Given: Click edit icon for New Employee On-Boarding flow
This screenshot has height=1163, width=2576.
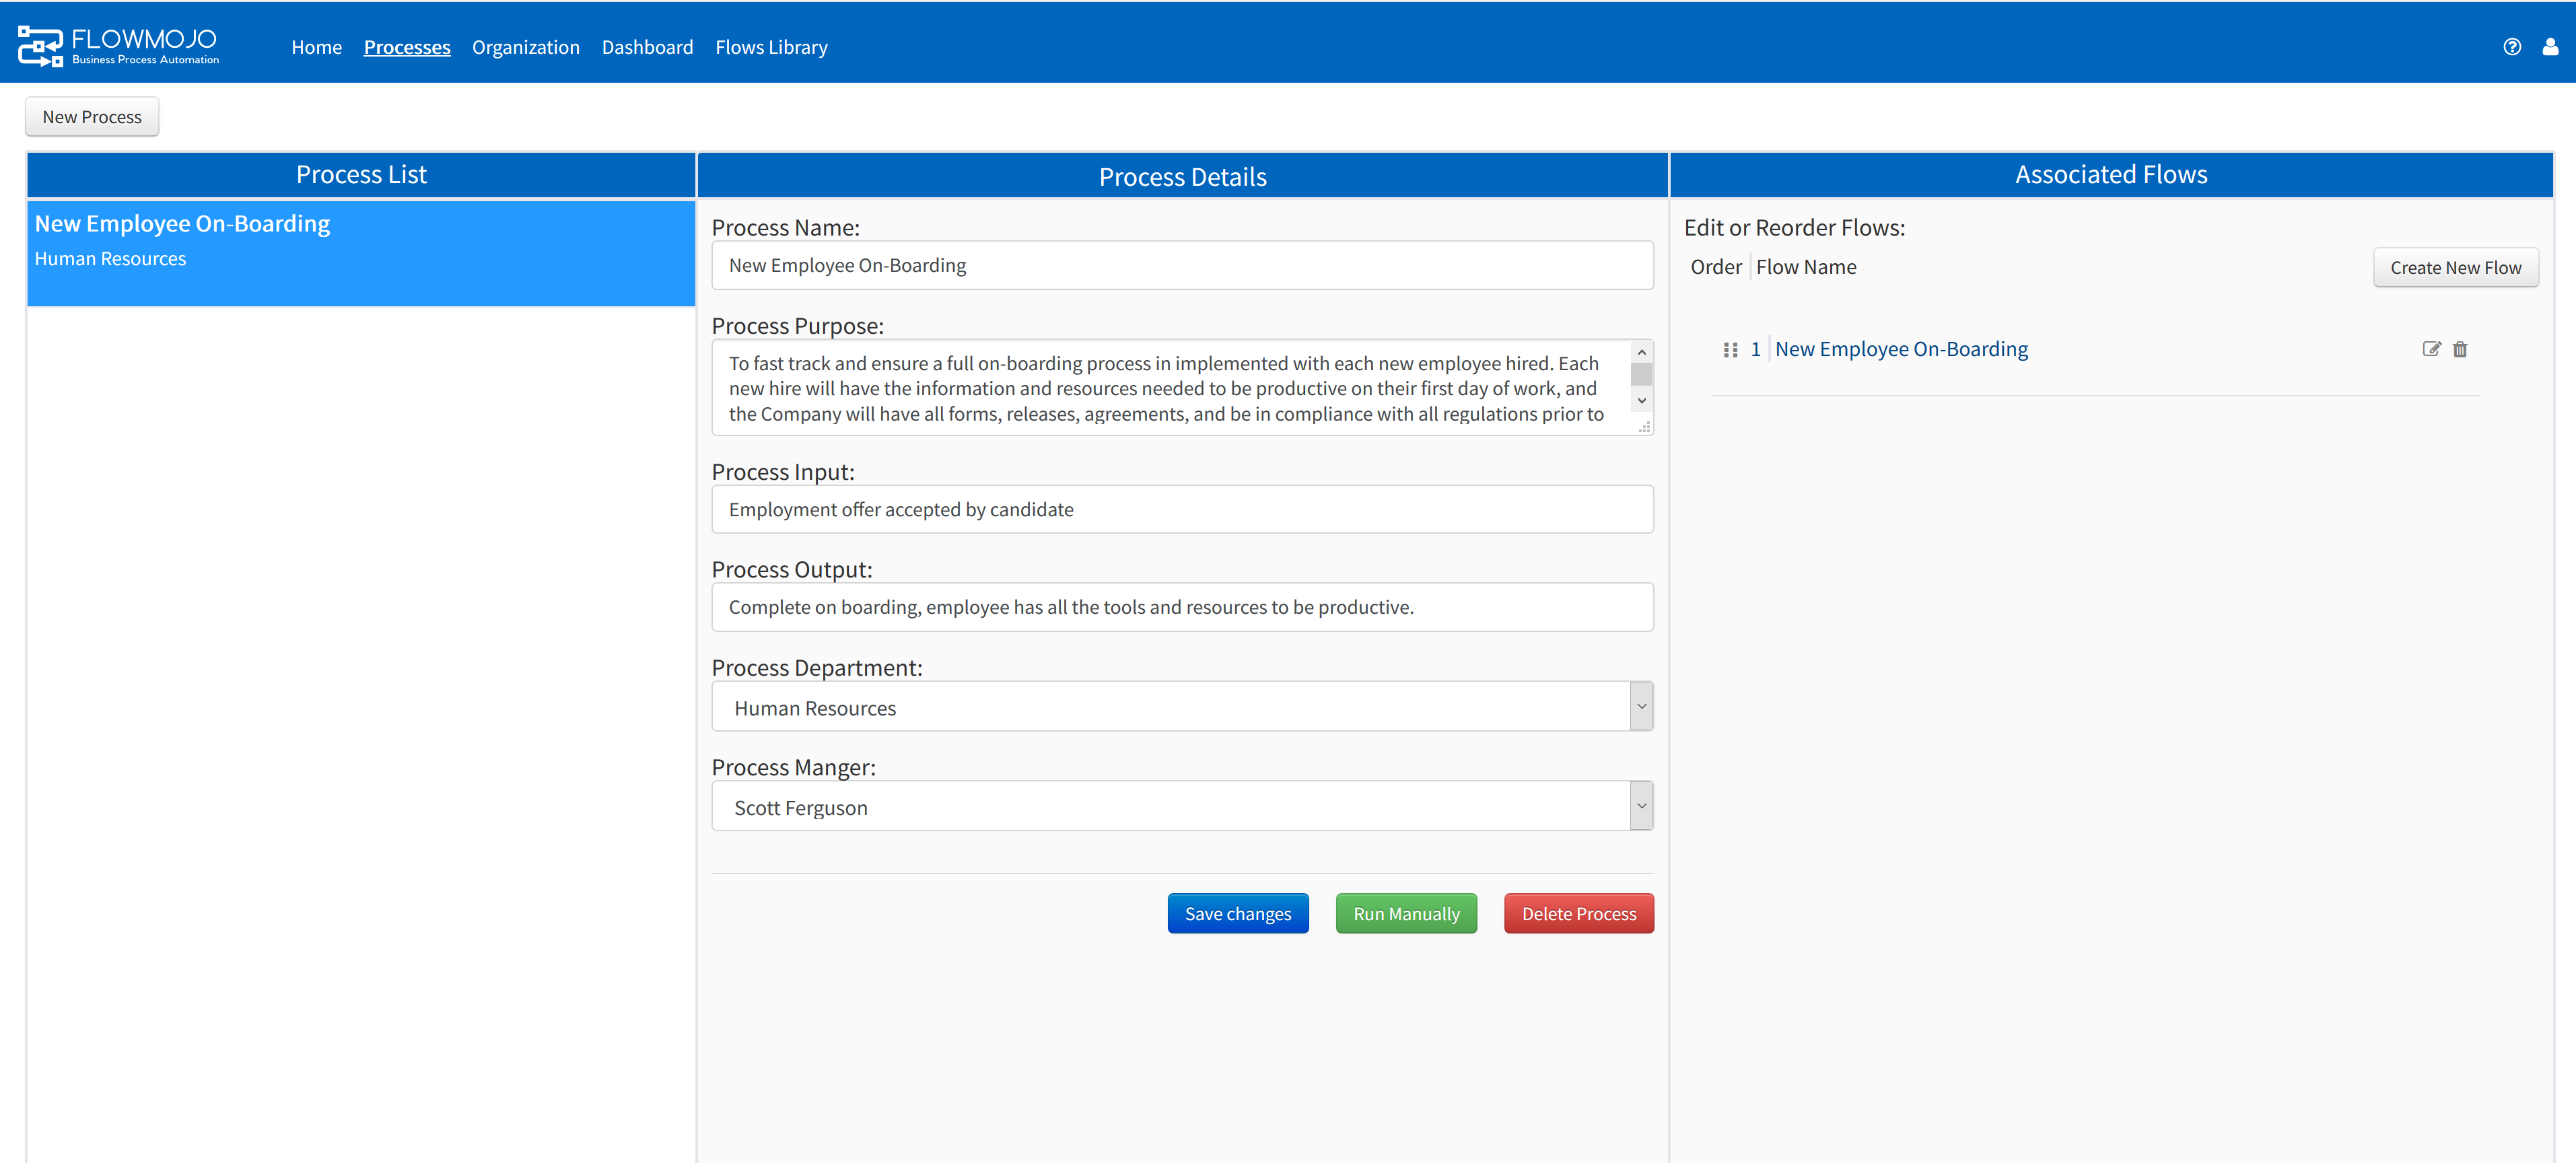Looking at the screenshot, I should coord(2431,349).
